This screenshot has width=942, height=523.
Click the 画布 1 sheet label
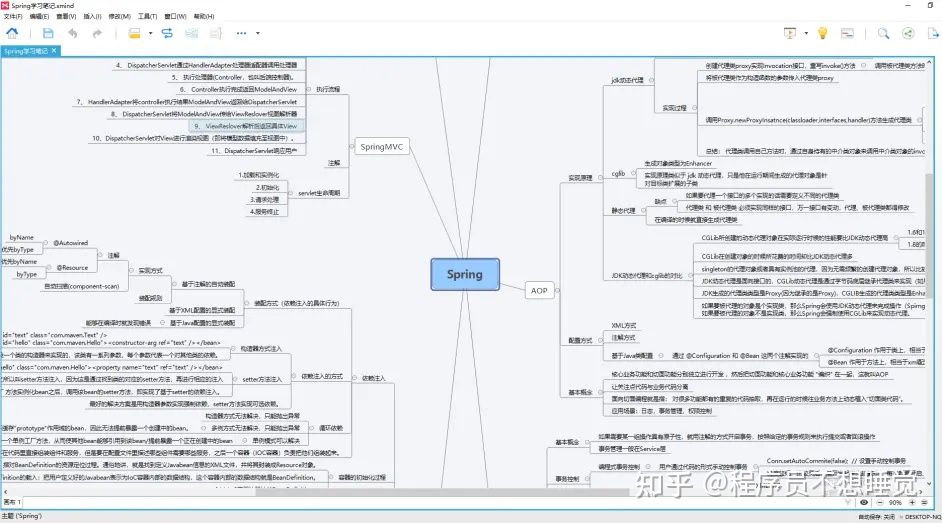[x=12, y=502]
